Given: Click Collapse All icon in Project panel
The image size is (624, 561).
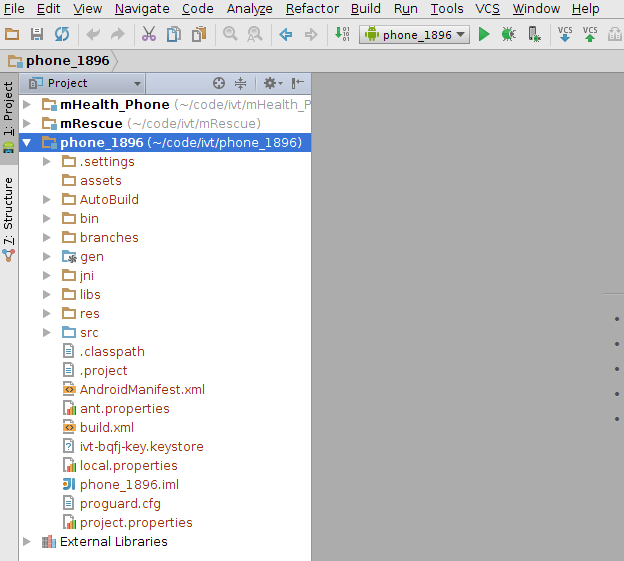Looking at the screenshot, I should coord(240,83).
